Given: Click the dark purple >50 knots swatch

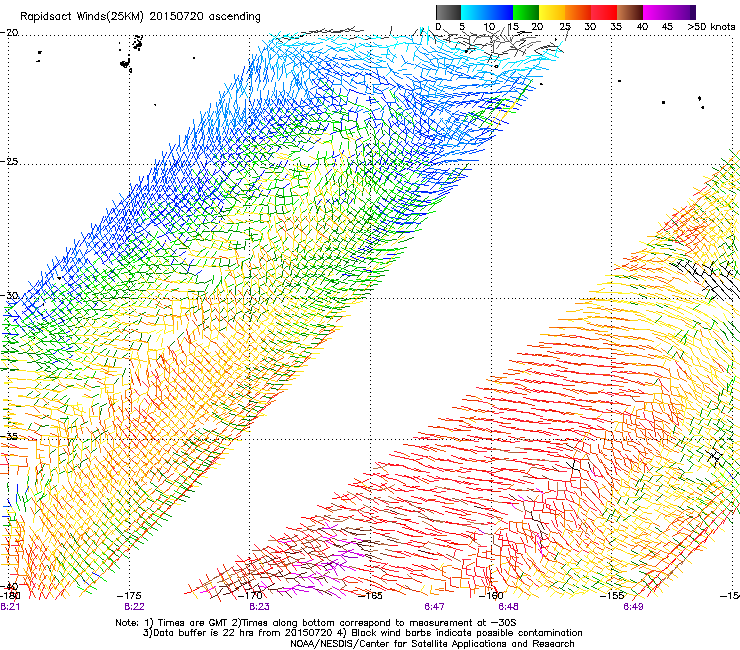Looking at the screenshot, I should tap(693, 12).
